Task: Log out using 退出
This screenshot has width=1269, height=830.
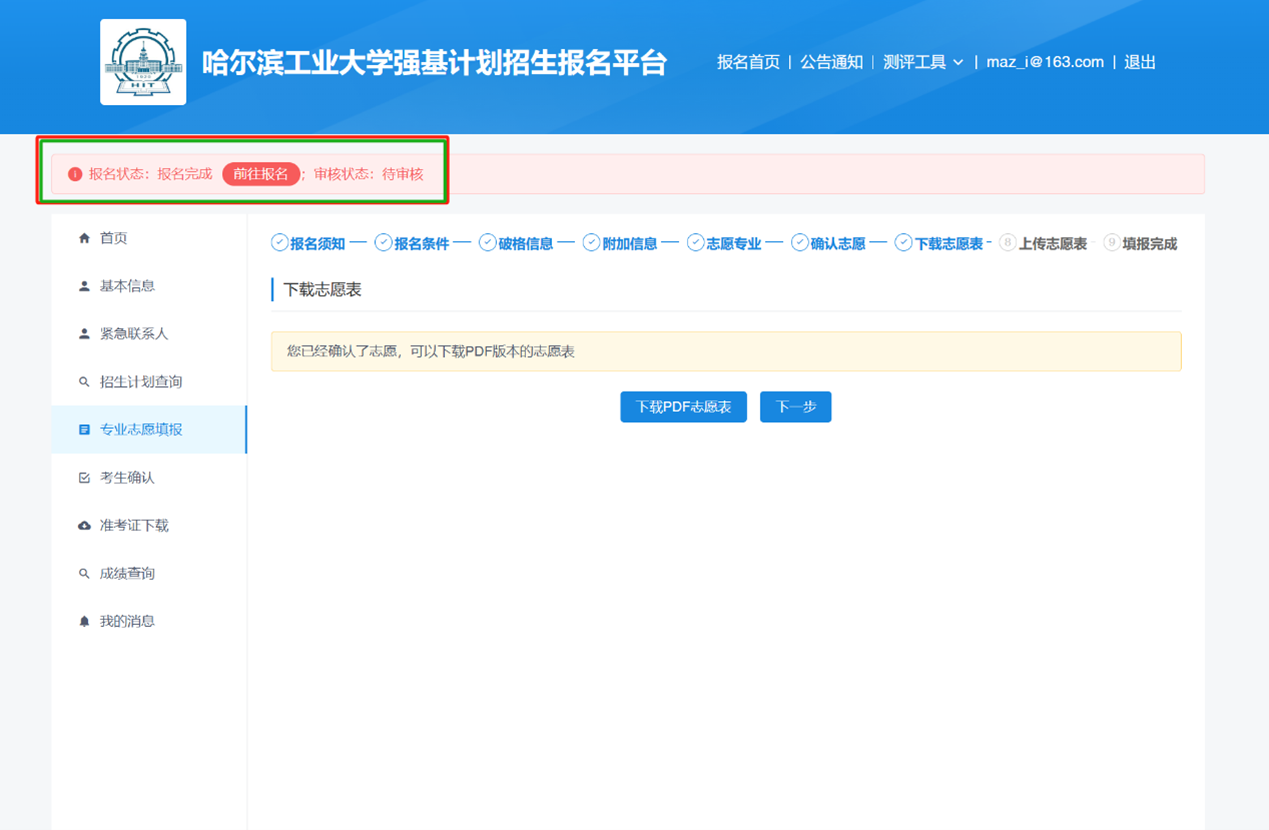Action: pyautogui.click(x=1140, y=62)
